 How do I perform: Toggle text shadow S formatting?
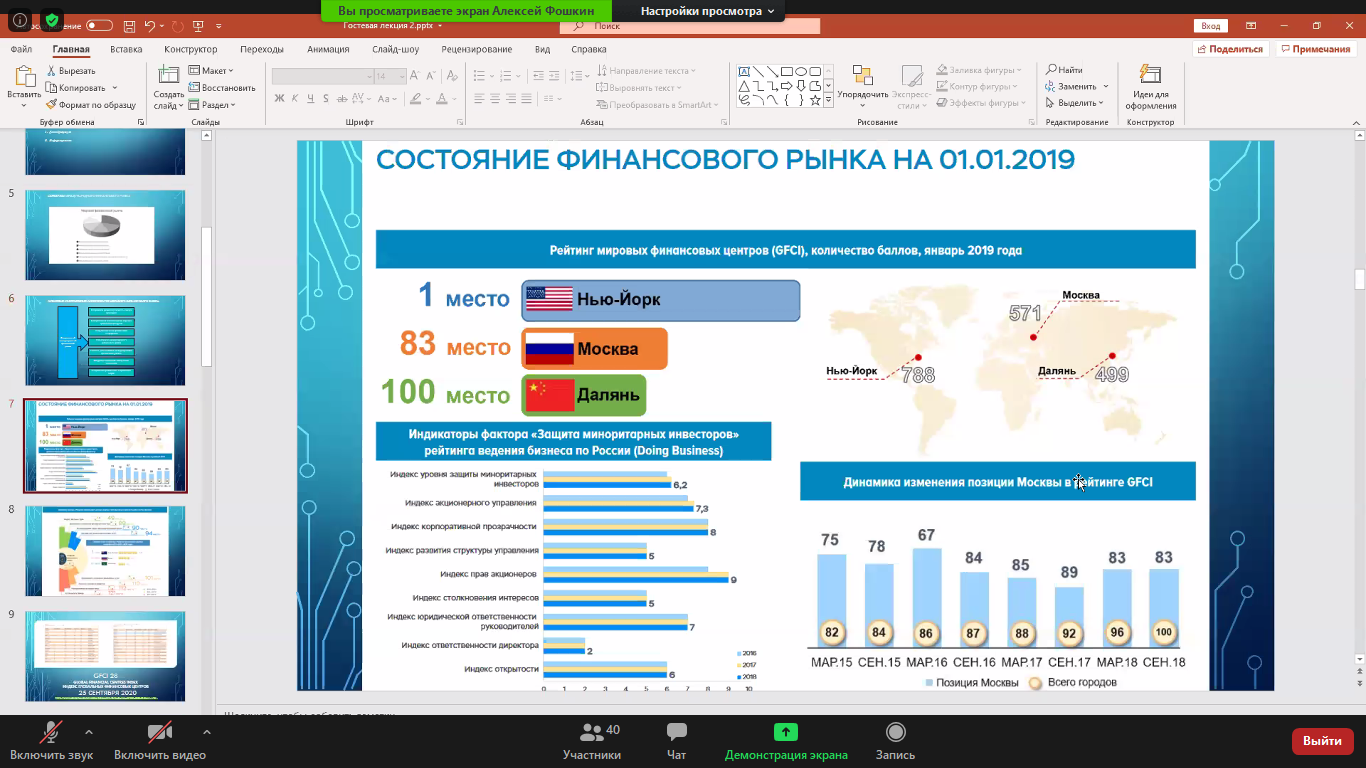328,98
